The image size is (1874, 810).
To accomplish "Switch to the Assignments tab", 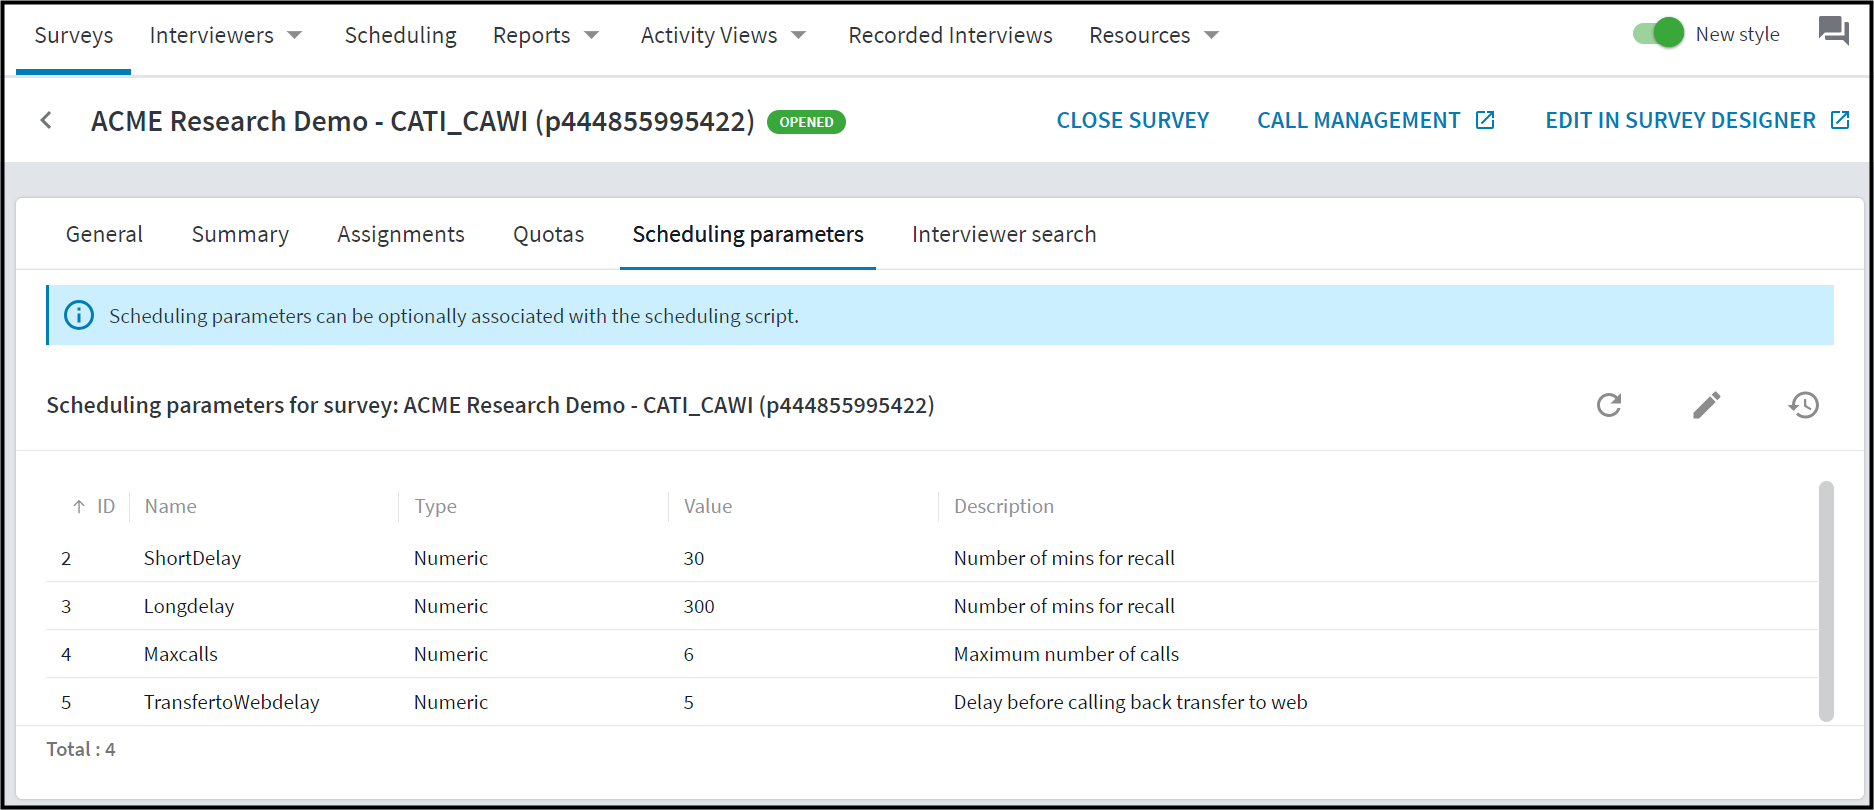I will [x=401, y=234].
